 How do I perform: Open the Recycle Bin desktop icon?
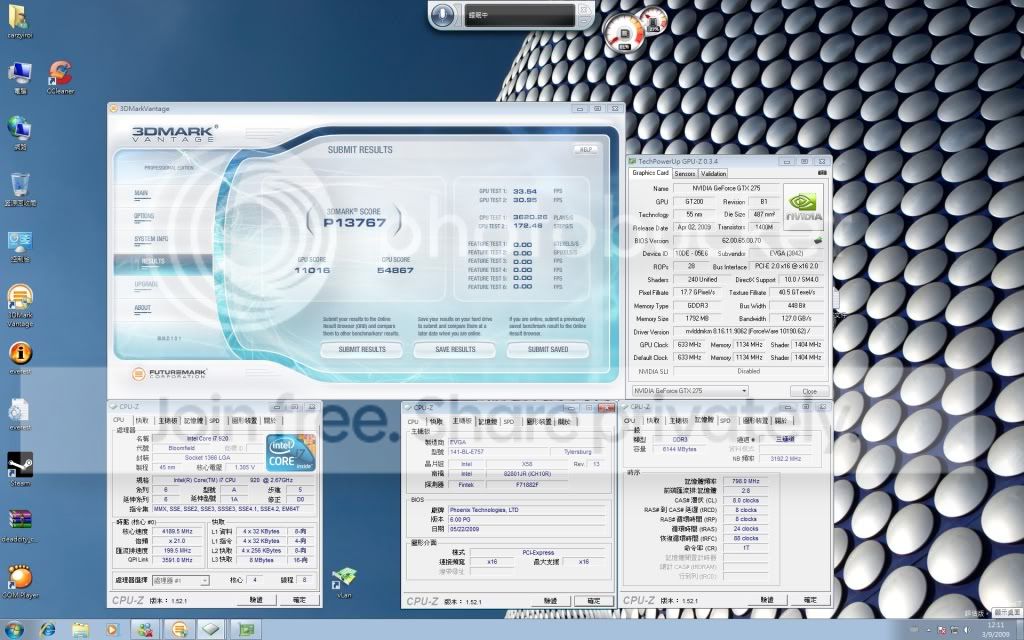(x=19, y=185)
